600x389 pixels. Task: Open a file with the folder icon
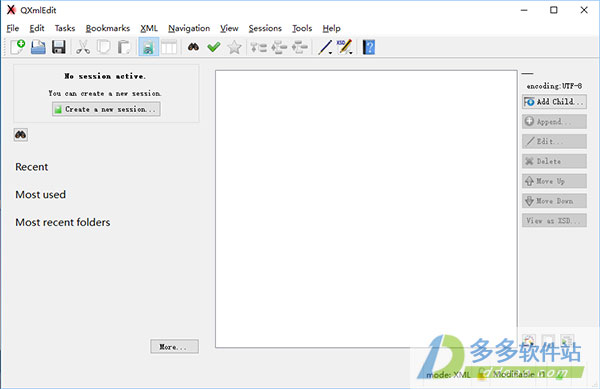point(38,47)
